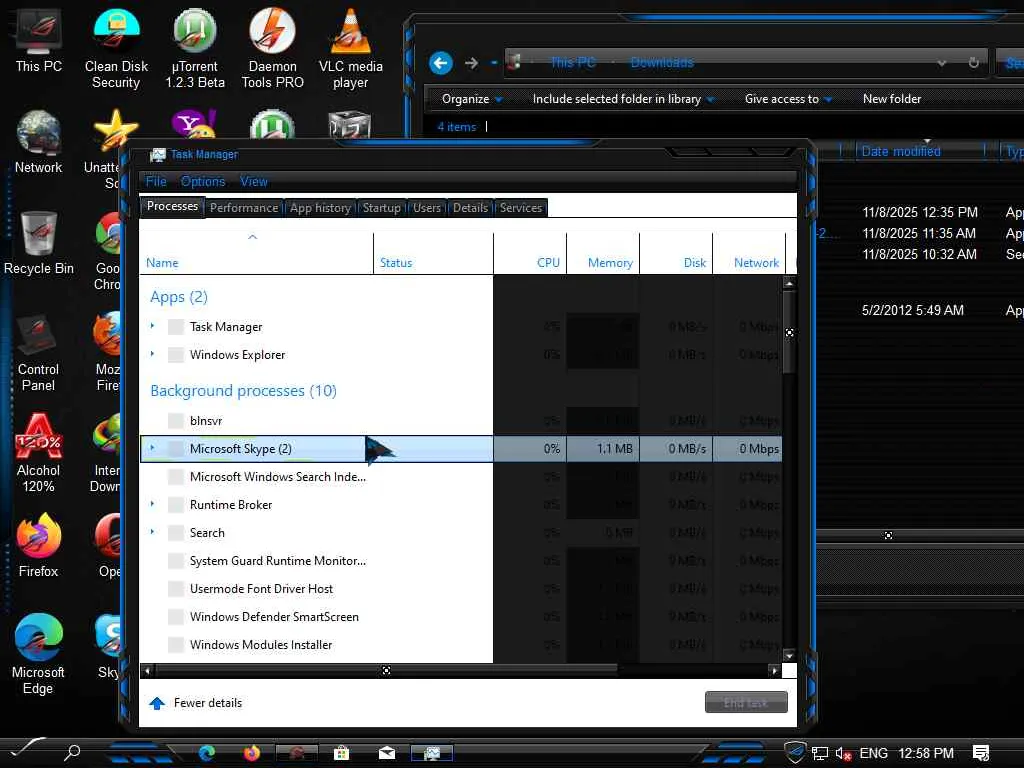Select the blnsvr process row

461,421
